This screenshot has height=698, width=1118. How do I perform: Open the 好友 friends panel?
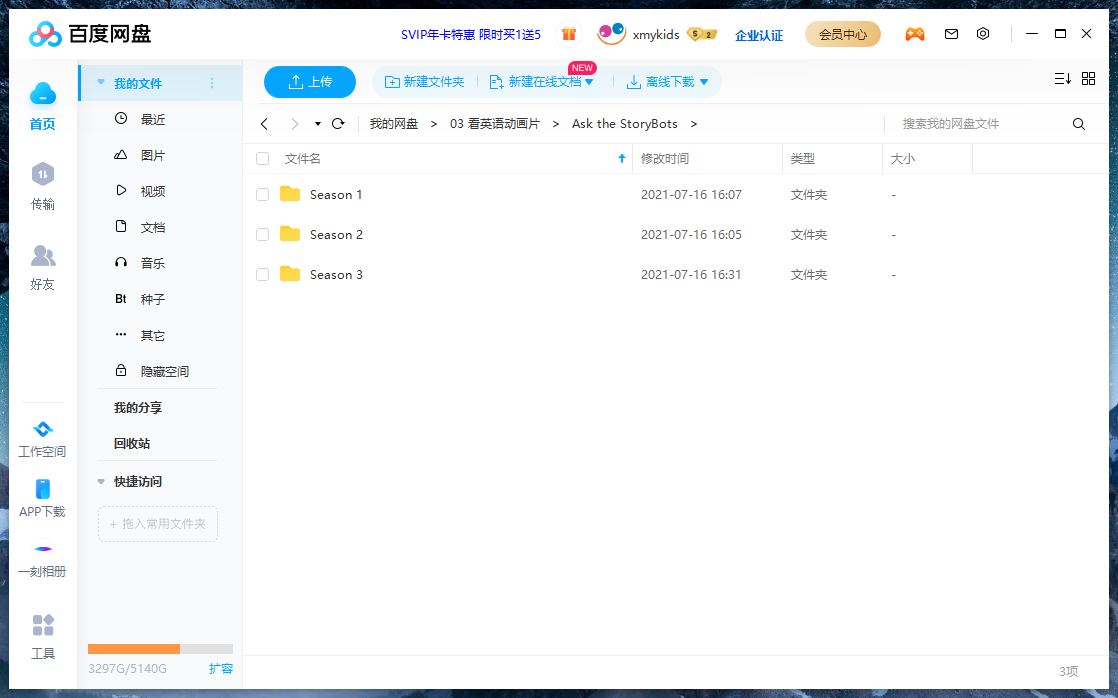(x=43, y=255)
